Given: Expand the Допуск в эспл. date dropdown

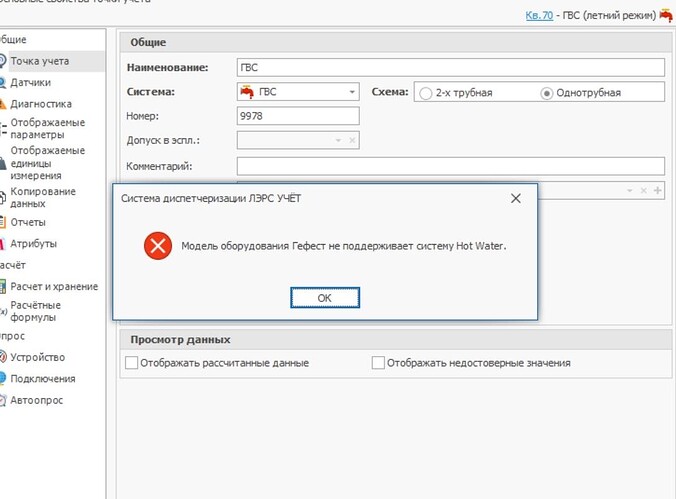Looking at the screenshot, I should (x=338, y=141).
